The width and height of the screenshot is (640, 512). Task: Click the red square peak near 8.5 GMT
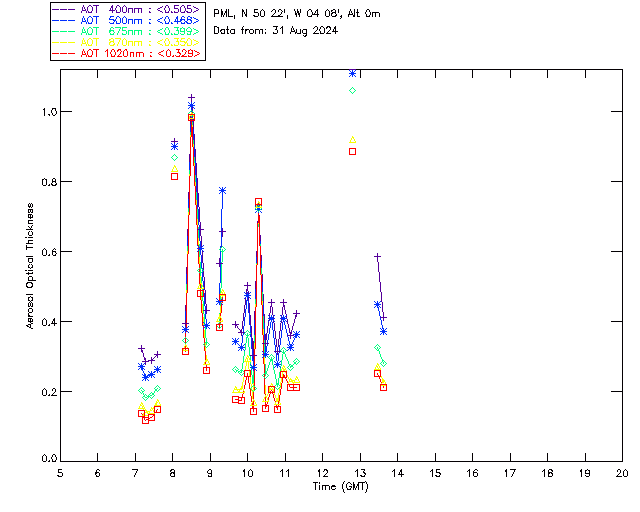[x=191, y=117]
